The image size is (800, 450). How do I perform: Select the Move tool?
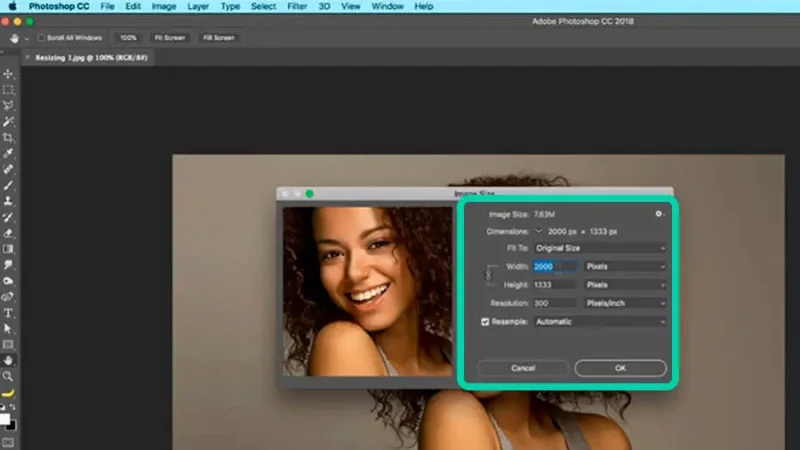[x=8, y=74]
